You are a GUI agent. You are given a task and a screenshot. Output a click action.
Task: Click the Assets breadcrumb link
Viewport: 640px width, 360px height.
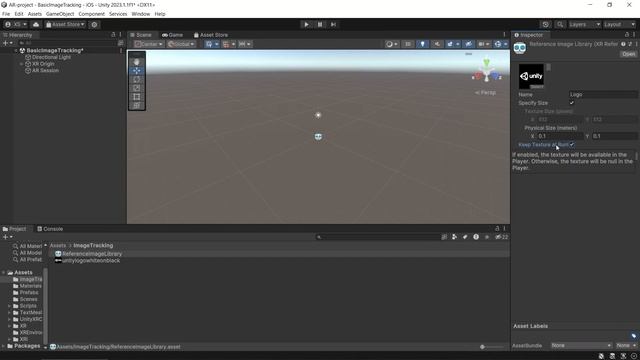coord(58,245)
